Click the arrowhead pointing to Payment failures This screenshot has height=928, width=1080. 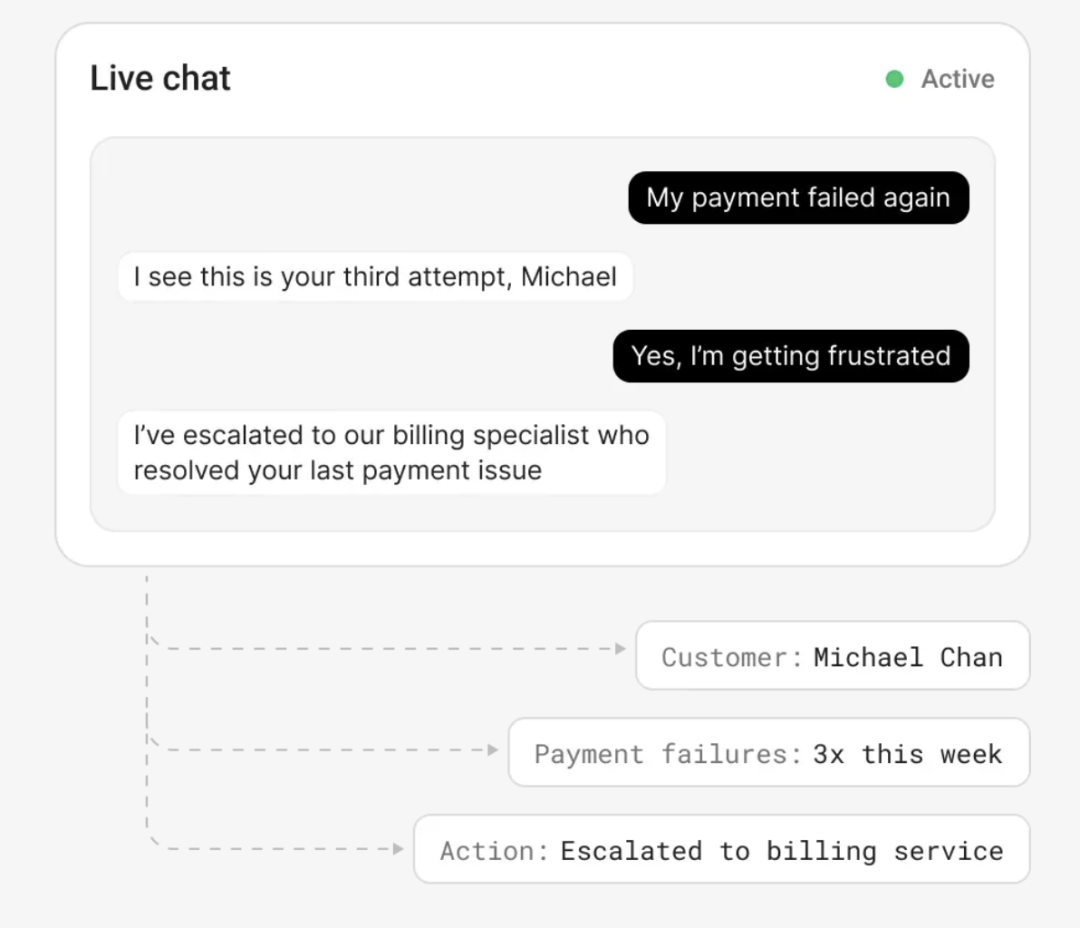(493, 750)
